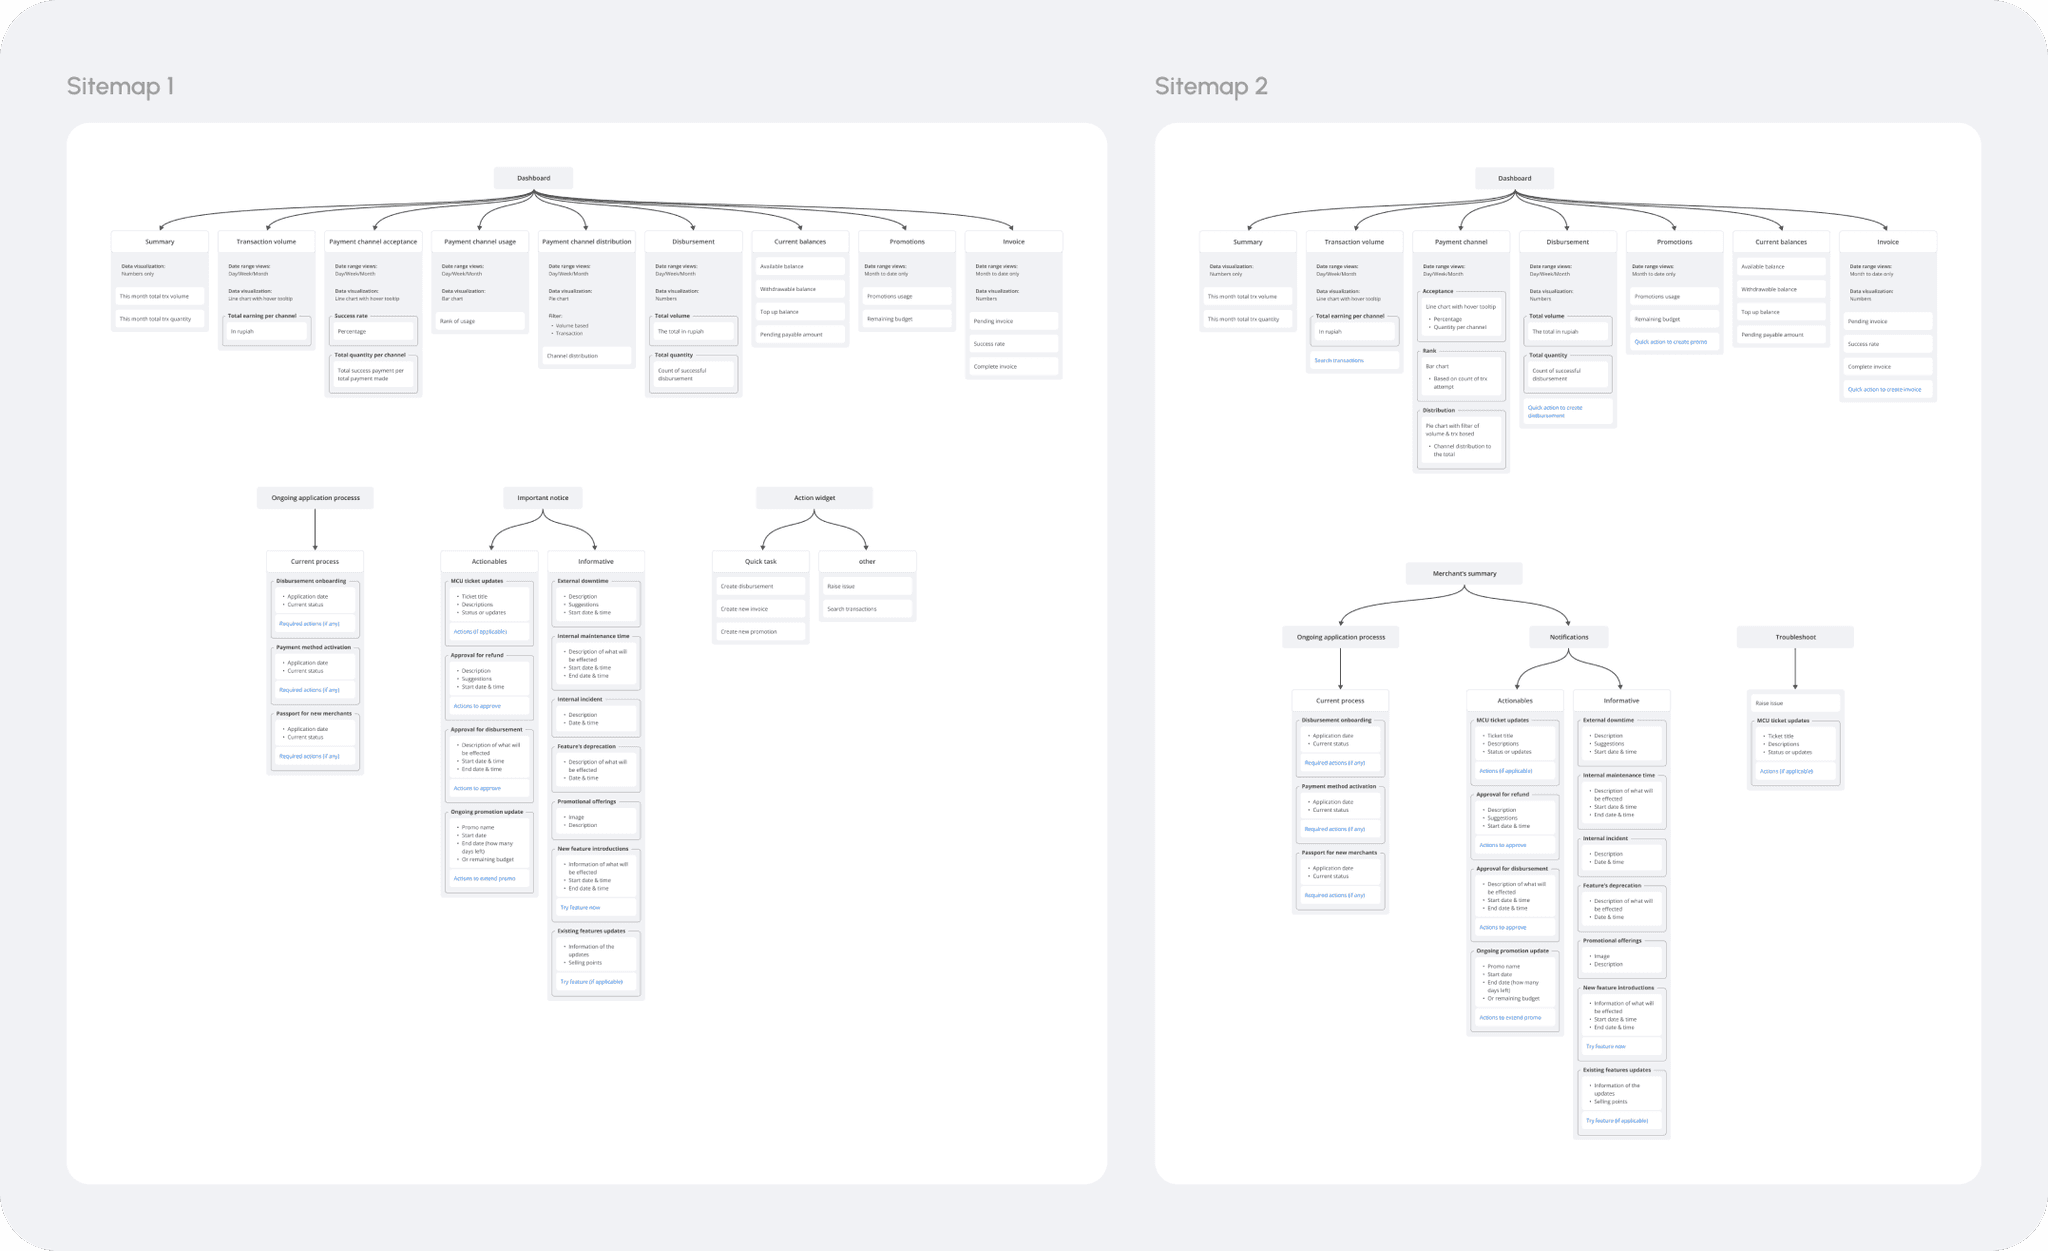Select the Important notice node
Viewport: 2048px width, 1251px height.
[x=542, y=497]
